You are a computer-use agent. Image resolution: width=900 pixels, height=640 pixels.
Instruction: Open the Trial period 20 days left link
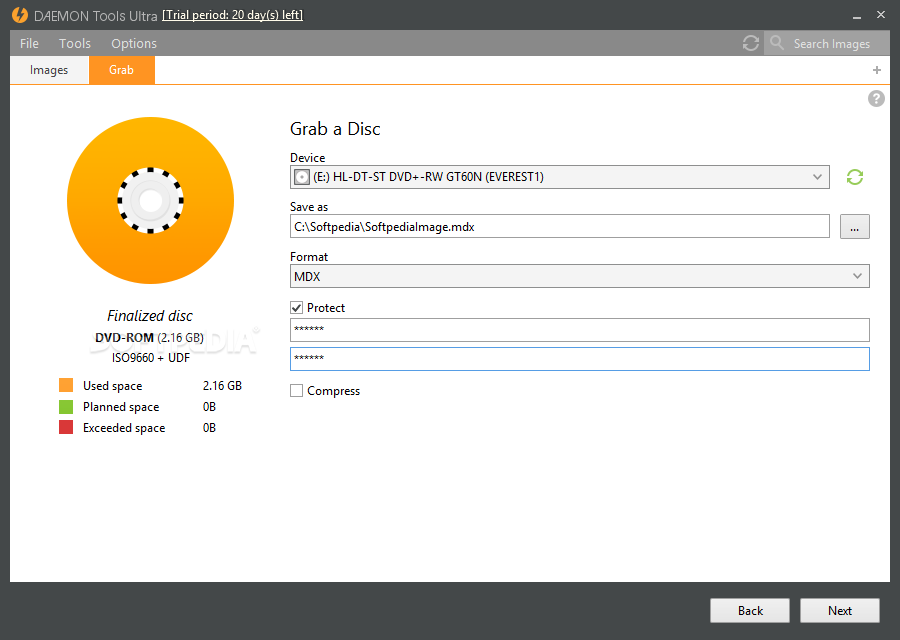(232, 15)
